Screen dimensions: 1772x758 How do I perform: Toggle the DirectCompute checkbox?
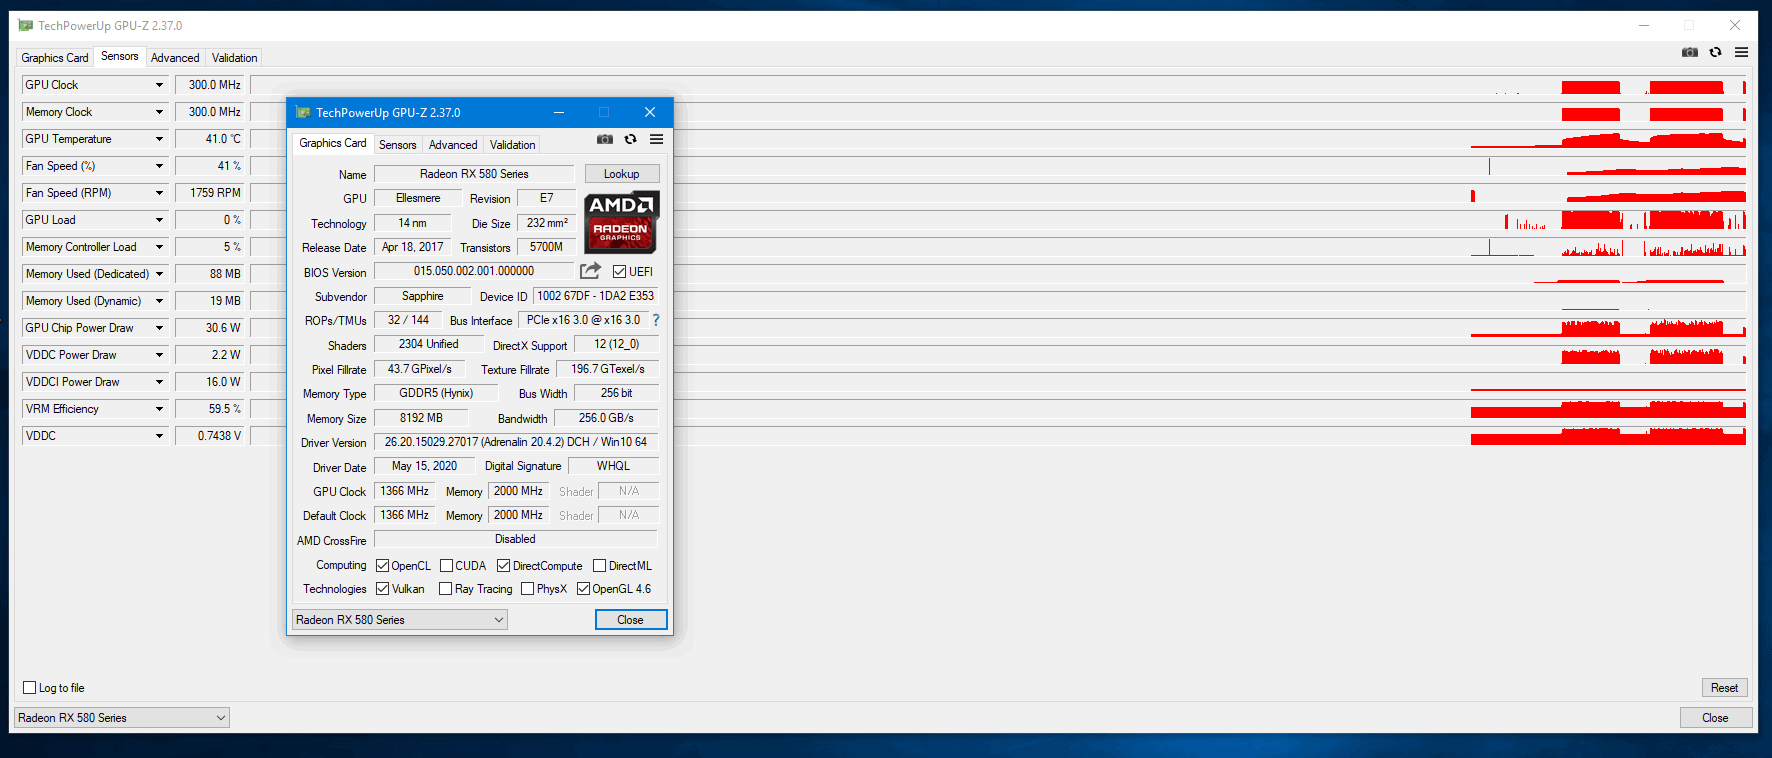[x=503, y=566]
